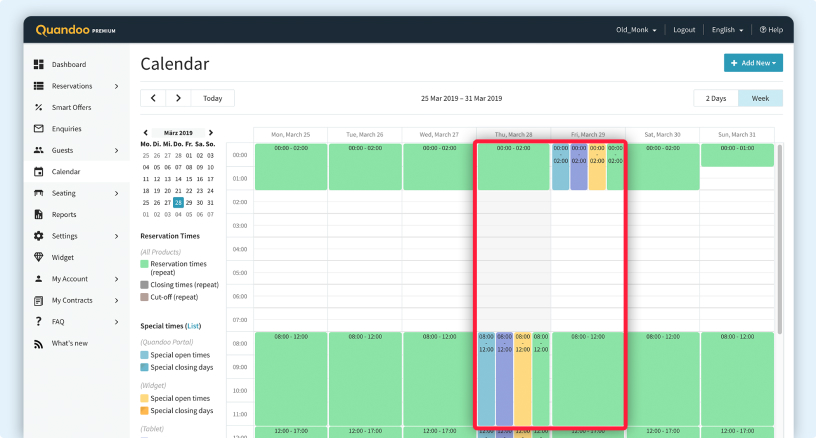Image resolution: width=816 pixels, height=438 pixels.
Task: Open Smart Offers in the sidebar
Action: [x=71, y=107]
